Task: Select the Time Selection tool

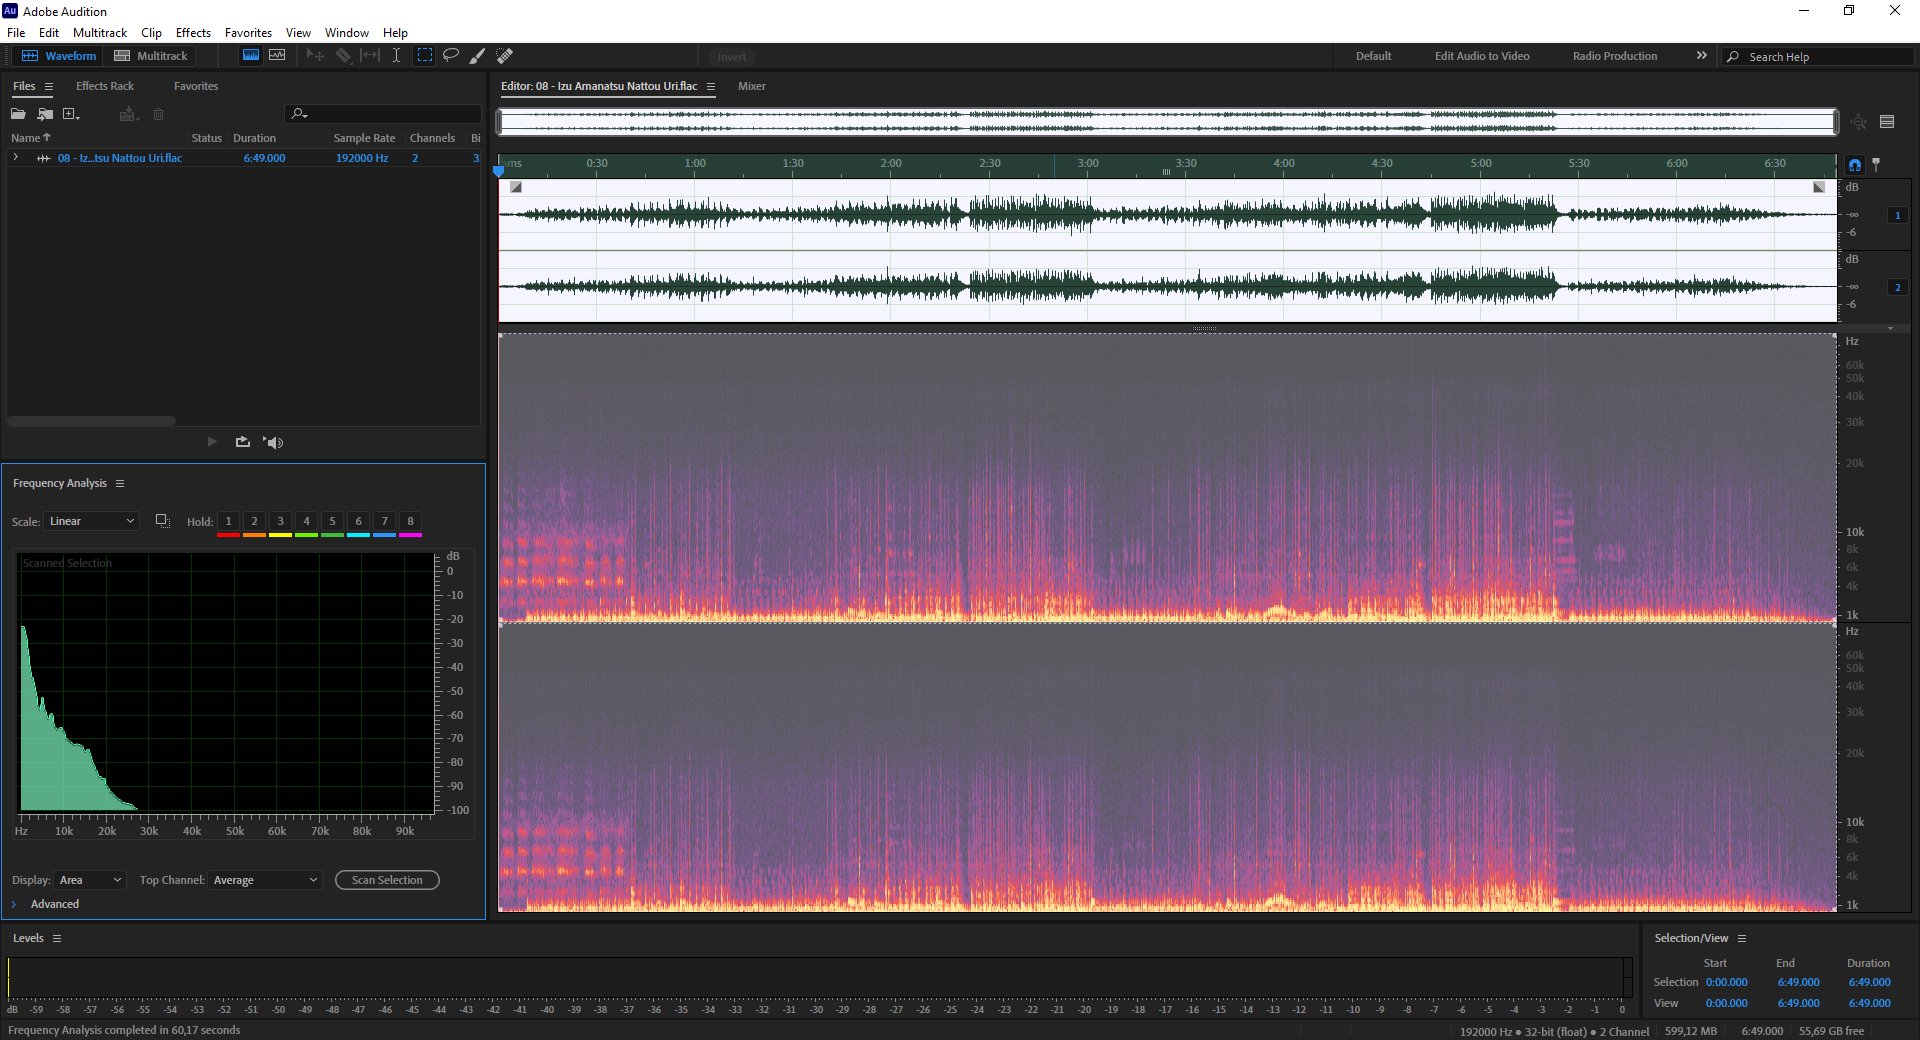Action: tap(396, 55)
